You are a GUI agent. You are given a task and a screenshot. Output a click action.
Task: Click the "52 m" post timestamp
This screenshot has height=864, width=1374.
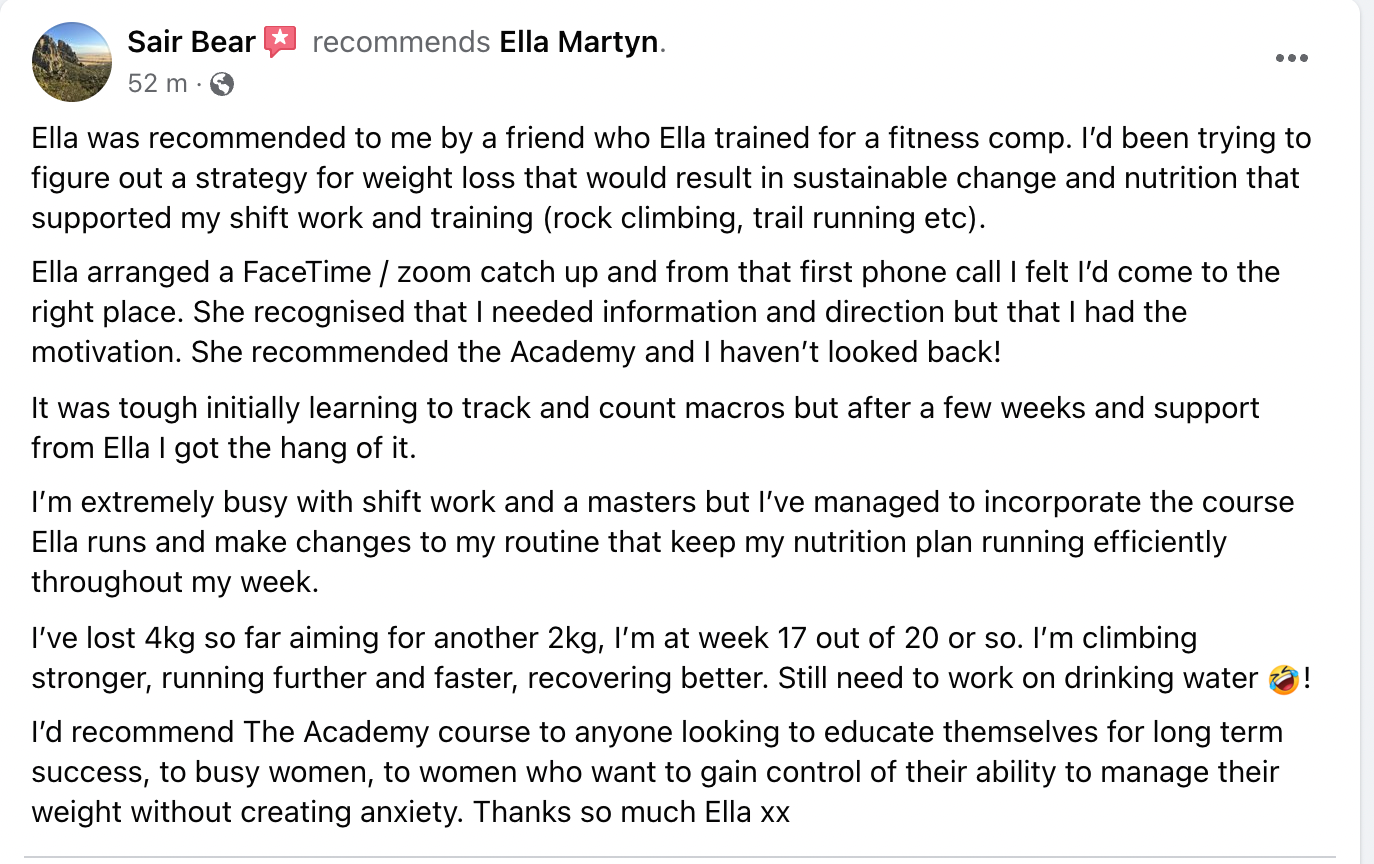[x=157, y=84]
